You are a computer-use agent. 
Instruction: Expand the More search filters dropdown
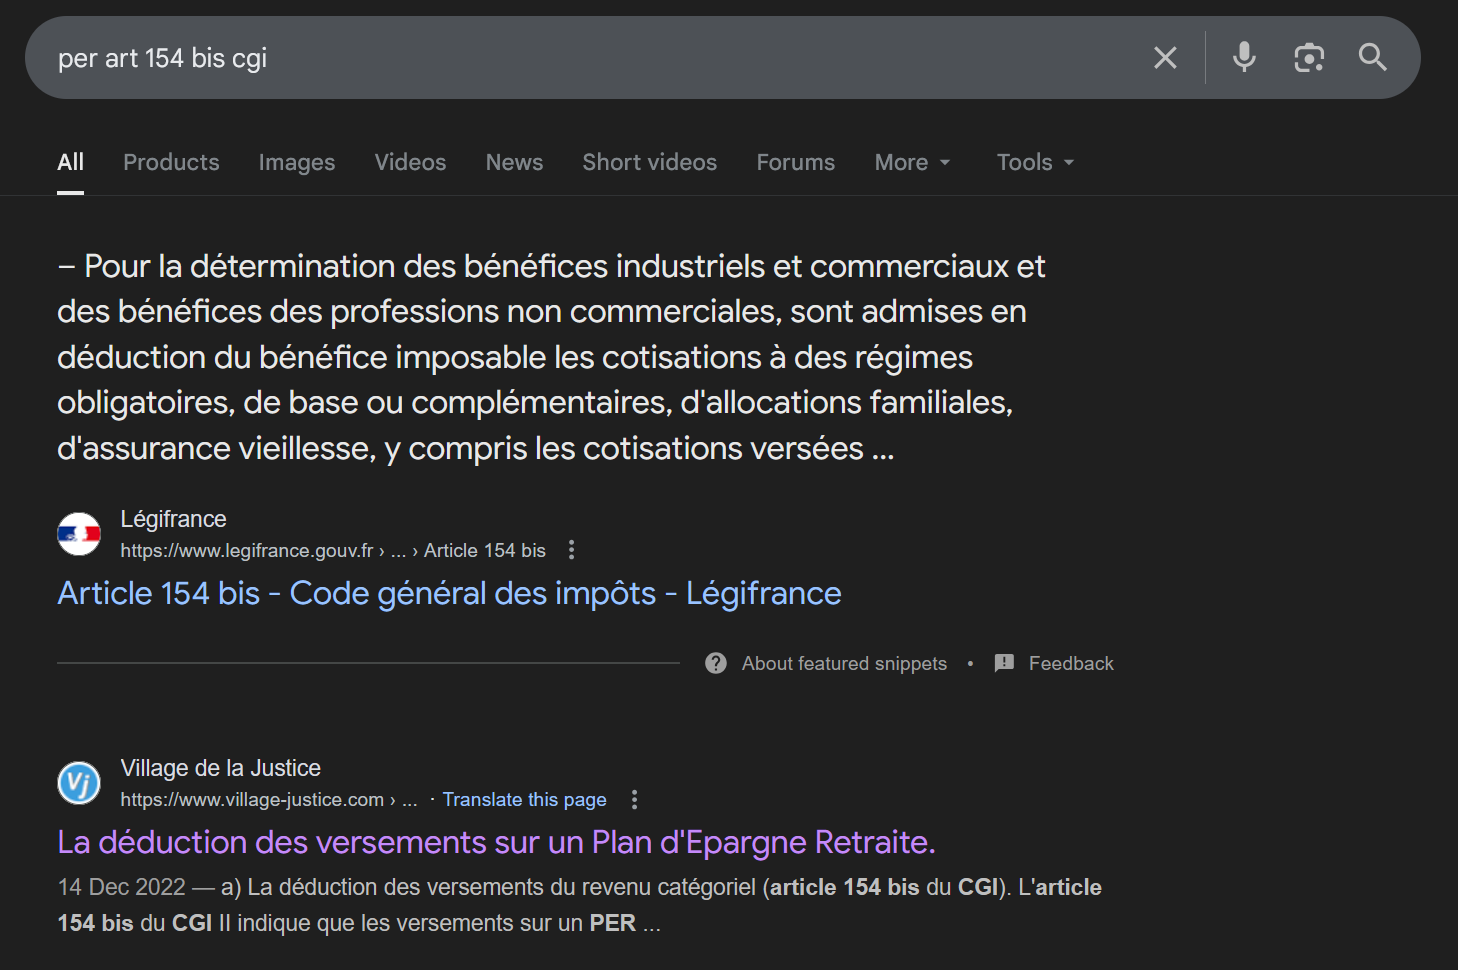pos(912,162)
